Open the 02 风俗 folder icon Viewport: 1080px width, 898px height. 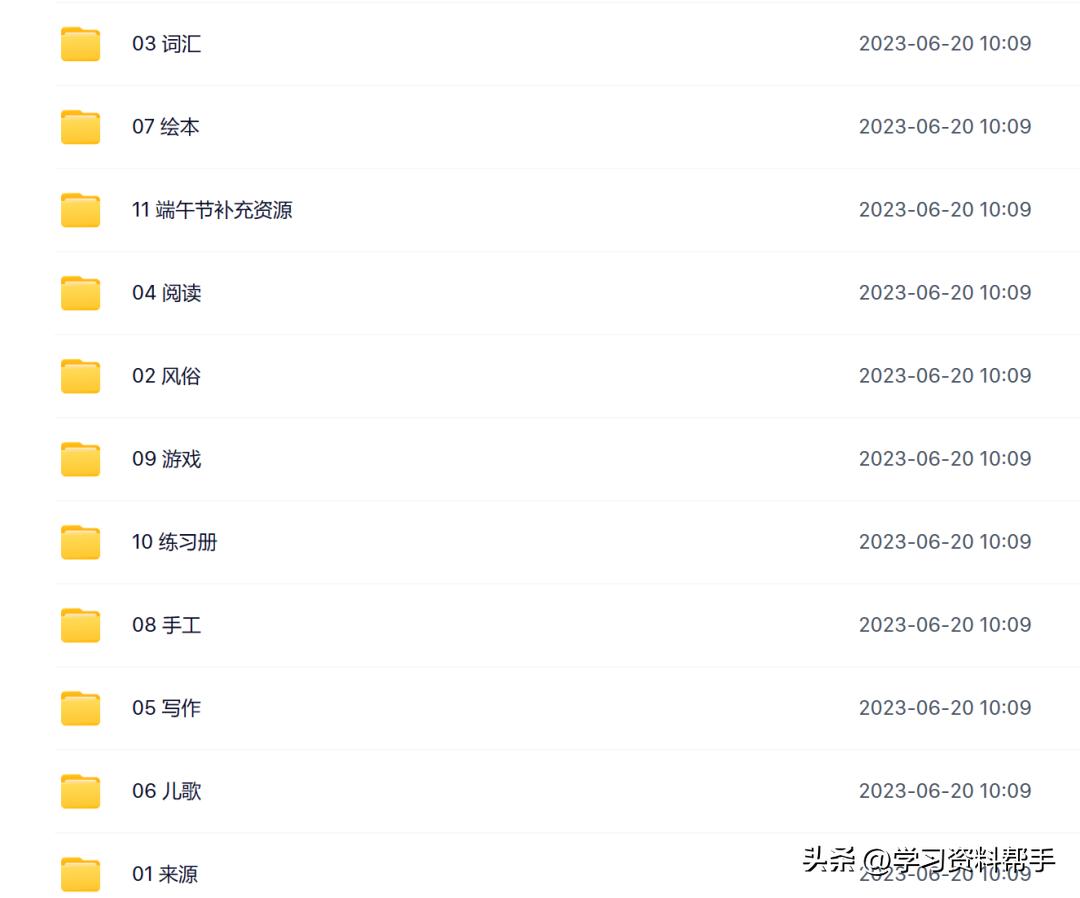click(x=81, y=376)
